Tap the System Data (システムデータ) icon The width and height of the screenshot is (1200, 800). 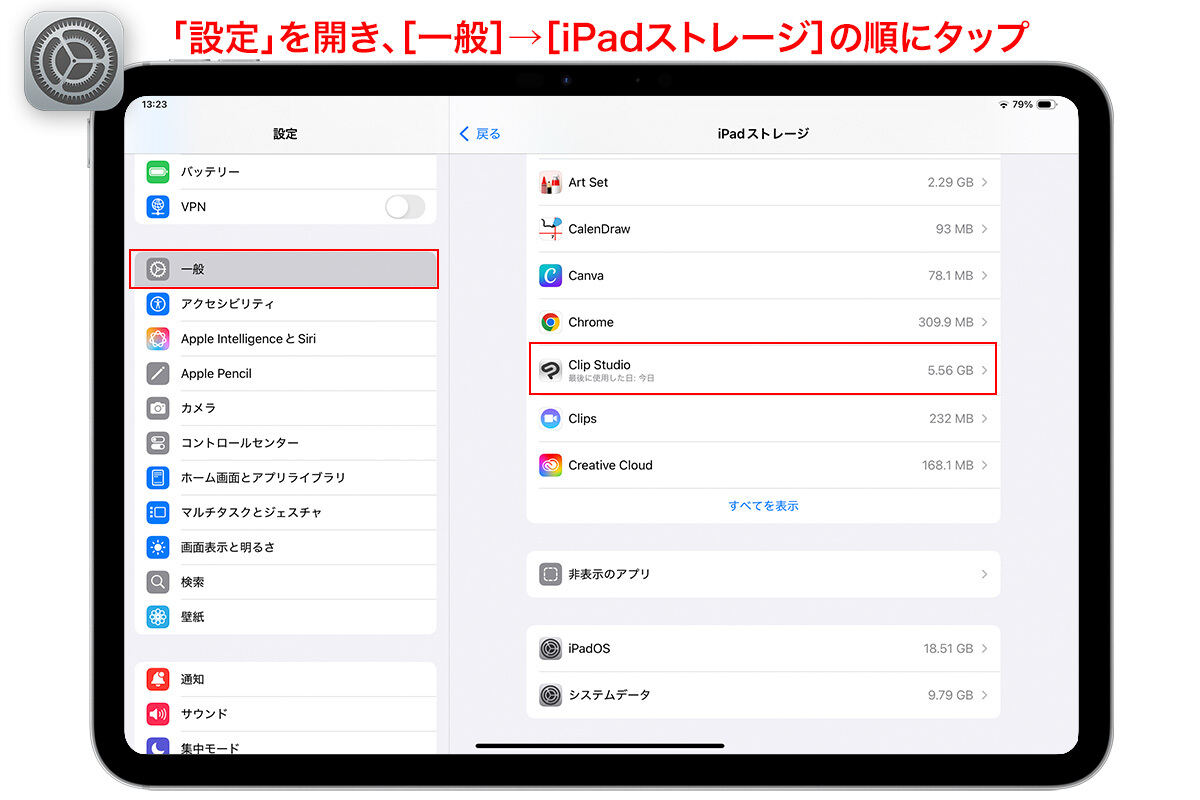point(550,695)
